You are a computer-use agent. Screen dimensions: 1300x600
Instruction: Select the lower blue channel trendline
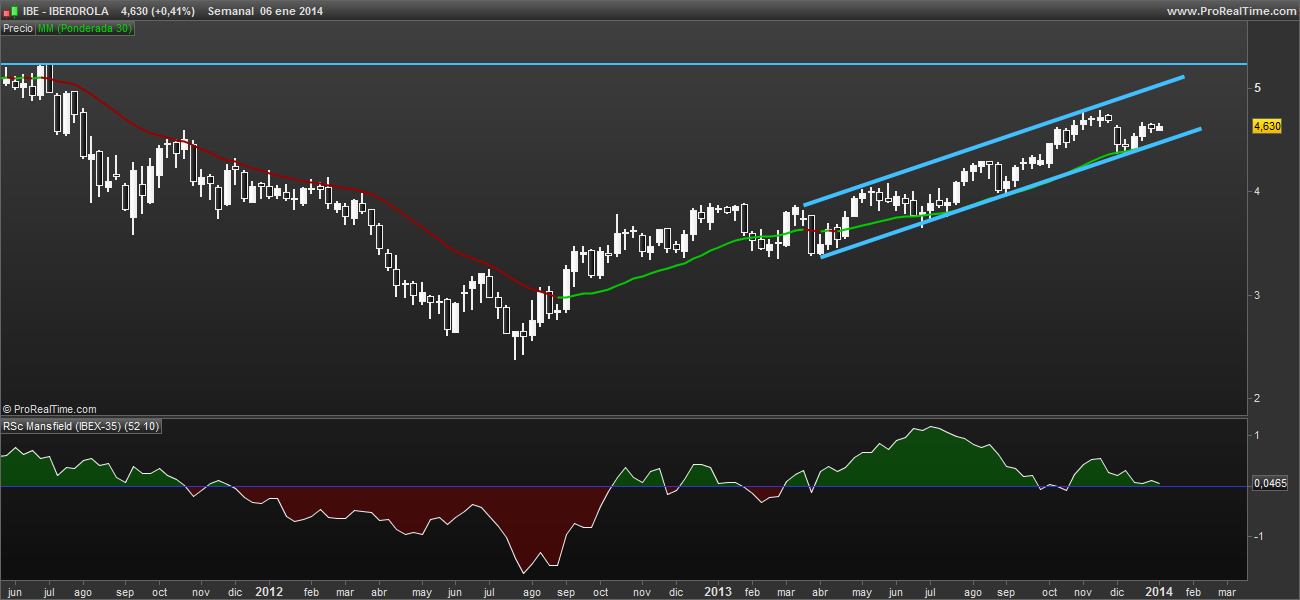click(x=1000, y=193)
